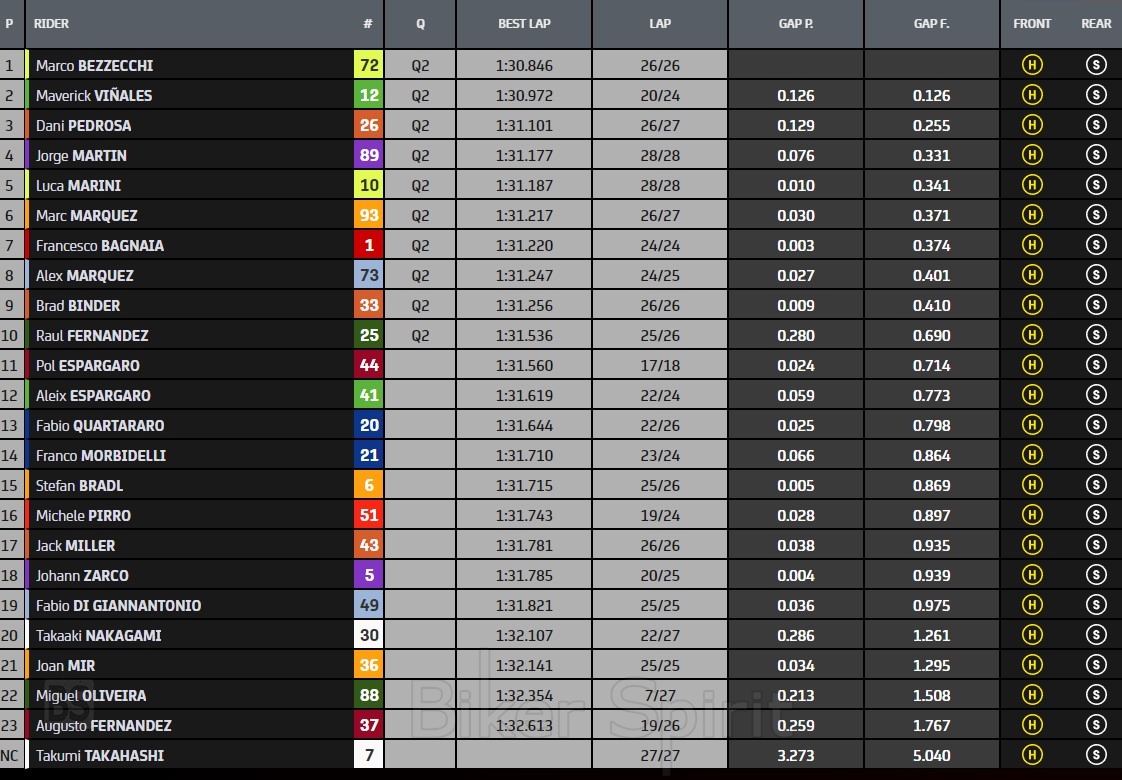Click front tyre H icon for Joan Mir
The width and height of the screenshot is (1122, 780).
(1031, 666)
